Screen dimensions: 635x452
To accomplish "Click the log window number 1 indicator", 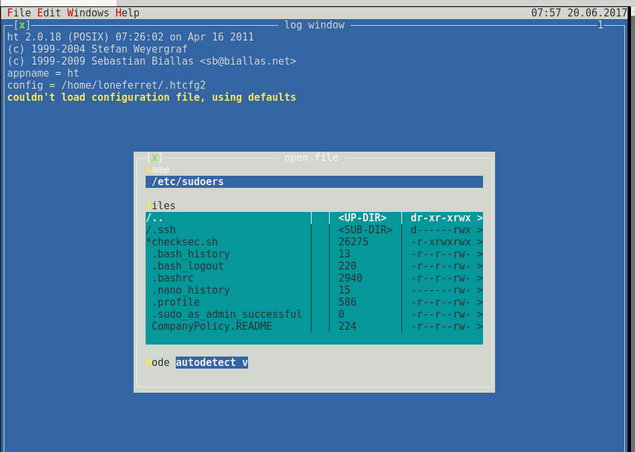I will (601, 24).
